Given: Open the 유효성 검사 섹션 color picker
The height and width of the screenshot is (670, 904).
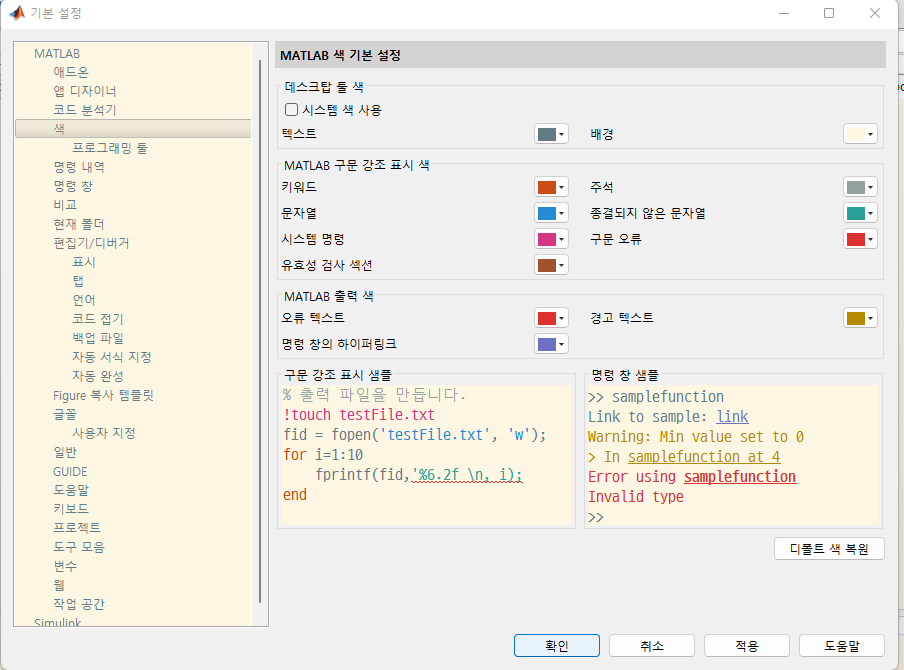Looking at the screenshot, I should point(551,265).
